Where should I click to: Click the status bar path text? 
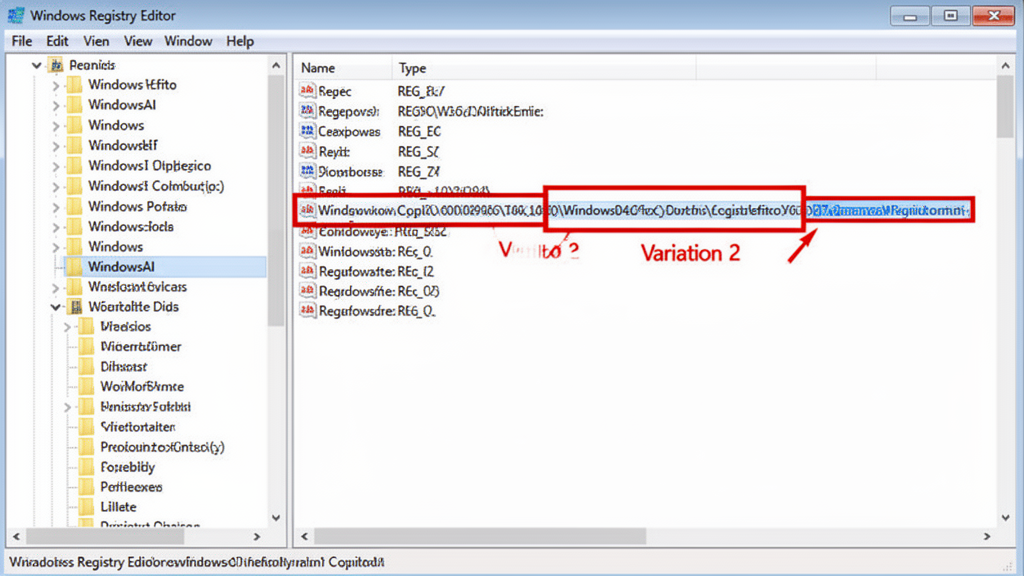click(197, 562)
